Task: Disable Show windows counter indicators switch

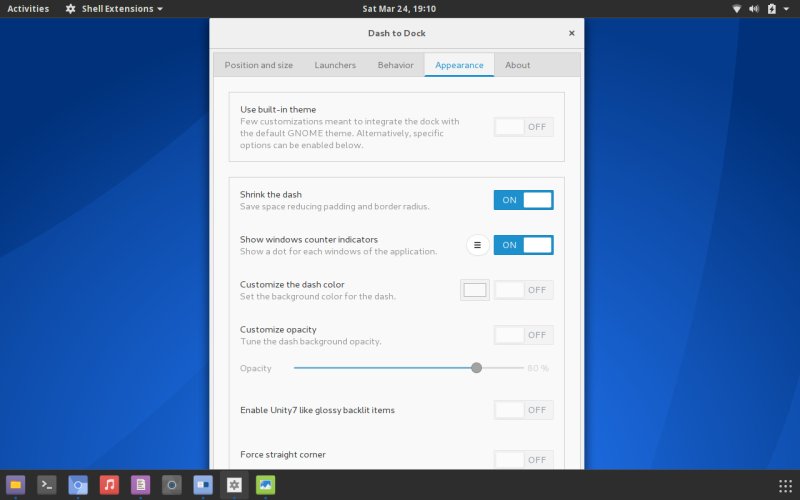Action: [x=523, y=245]
